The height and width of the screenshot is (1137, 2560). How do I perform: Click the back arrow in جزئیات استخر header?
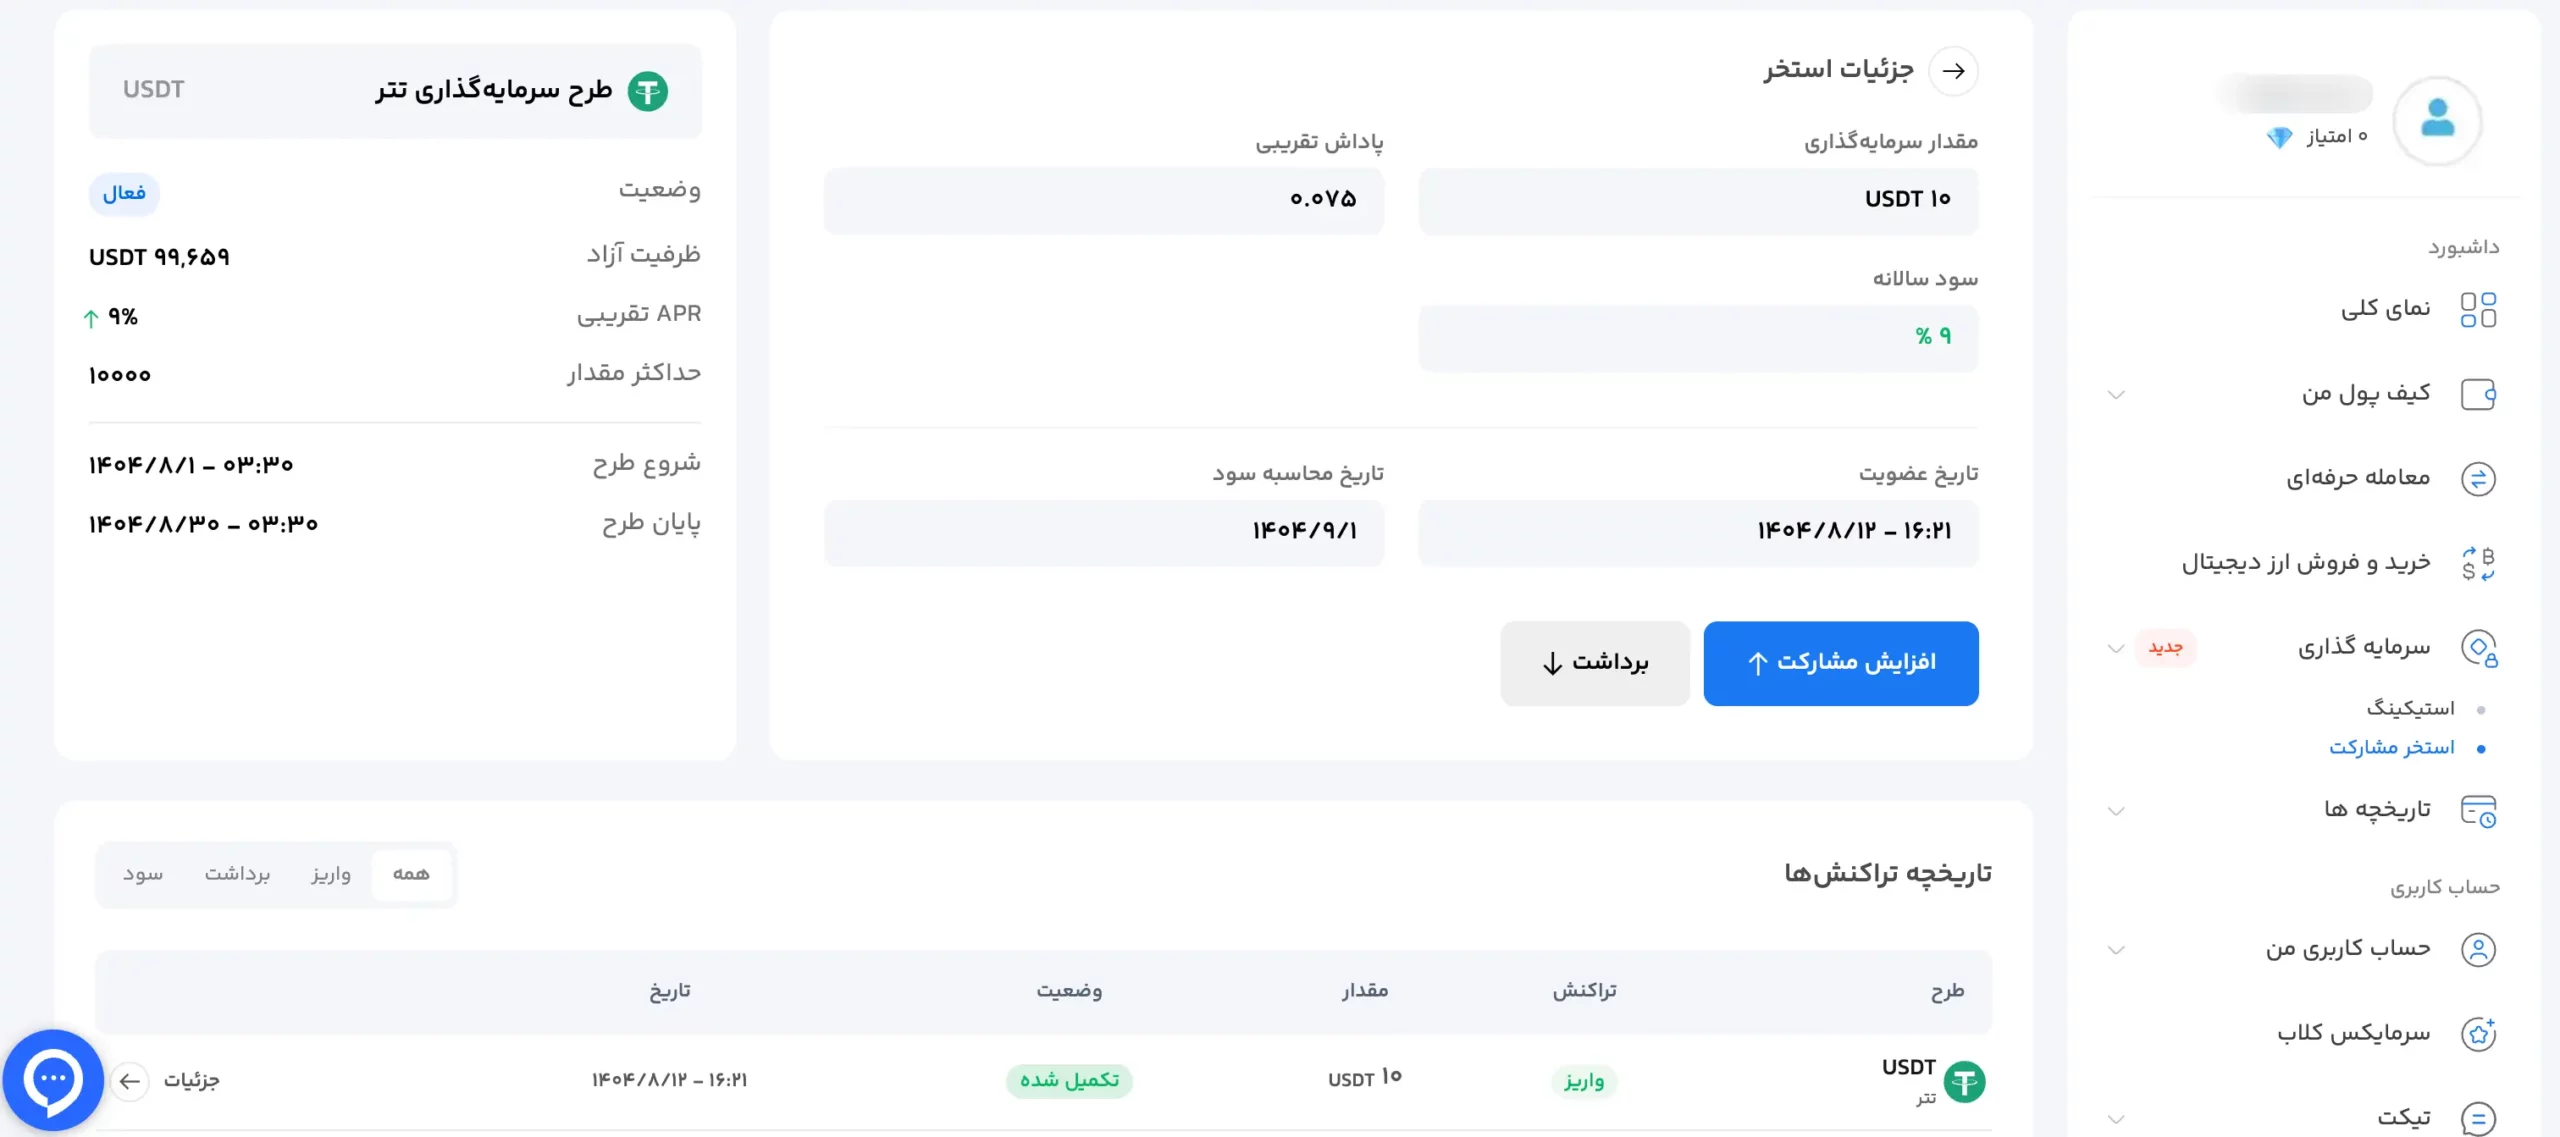tap(1956, 70)
